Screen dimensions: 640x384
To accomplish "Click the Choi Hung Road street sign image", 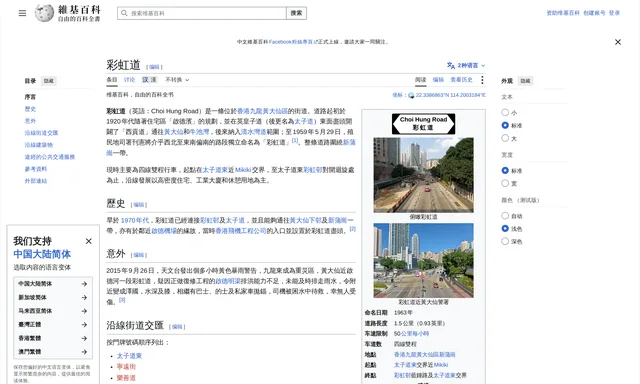I will 424,124.
